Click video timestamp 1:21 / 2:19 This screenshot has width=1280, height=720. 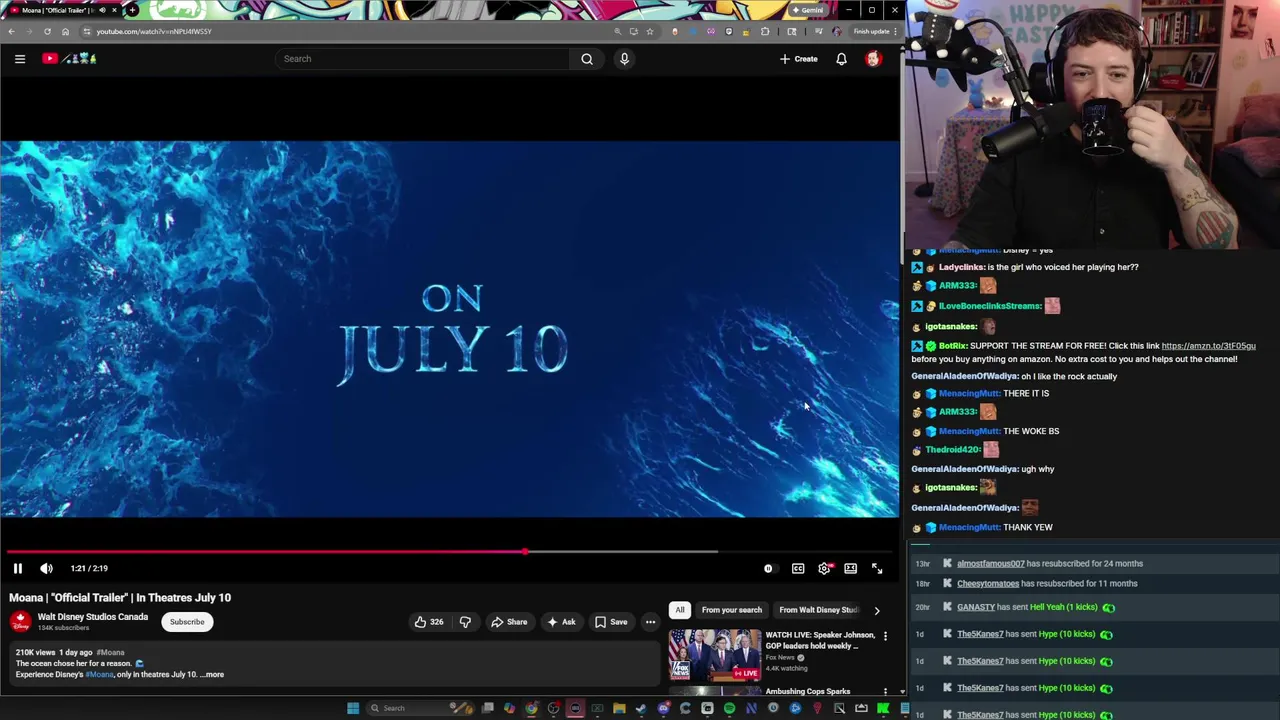point(89,568)
